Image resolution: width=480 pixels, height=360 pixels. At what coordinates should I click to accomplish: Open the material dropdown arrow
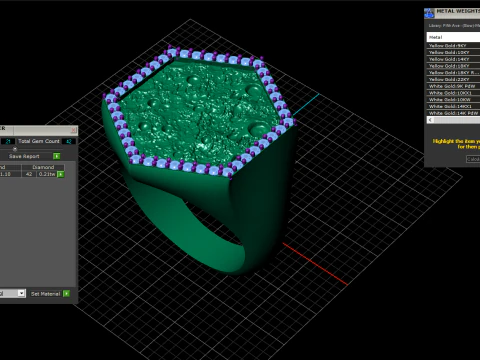[21, 293]
